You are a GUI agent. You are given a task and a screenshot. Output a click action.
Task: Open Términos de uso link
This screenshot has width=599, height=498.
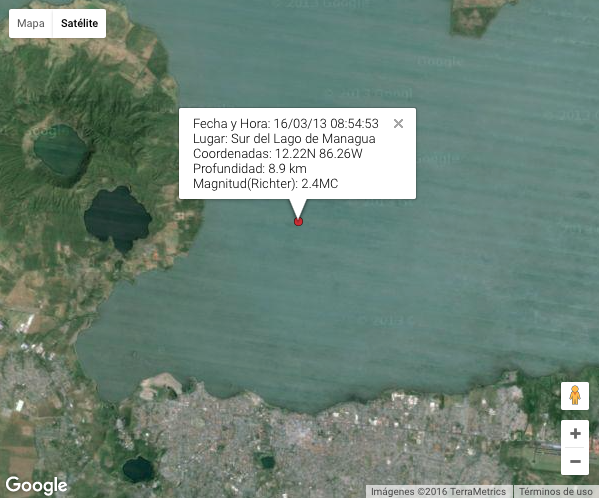pyautogui.click(x=555, y=492)
